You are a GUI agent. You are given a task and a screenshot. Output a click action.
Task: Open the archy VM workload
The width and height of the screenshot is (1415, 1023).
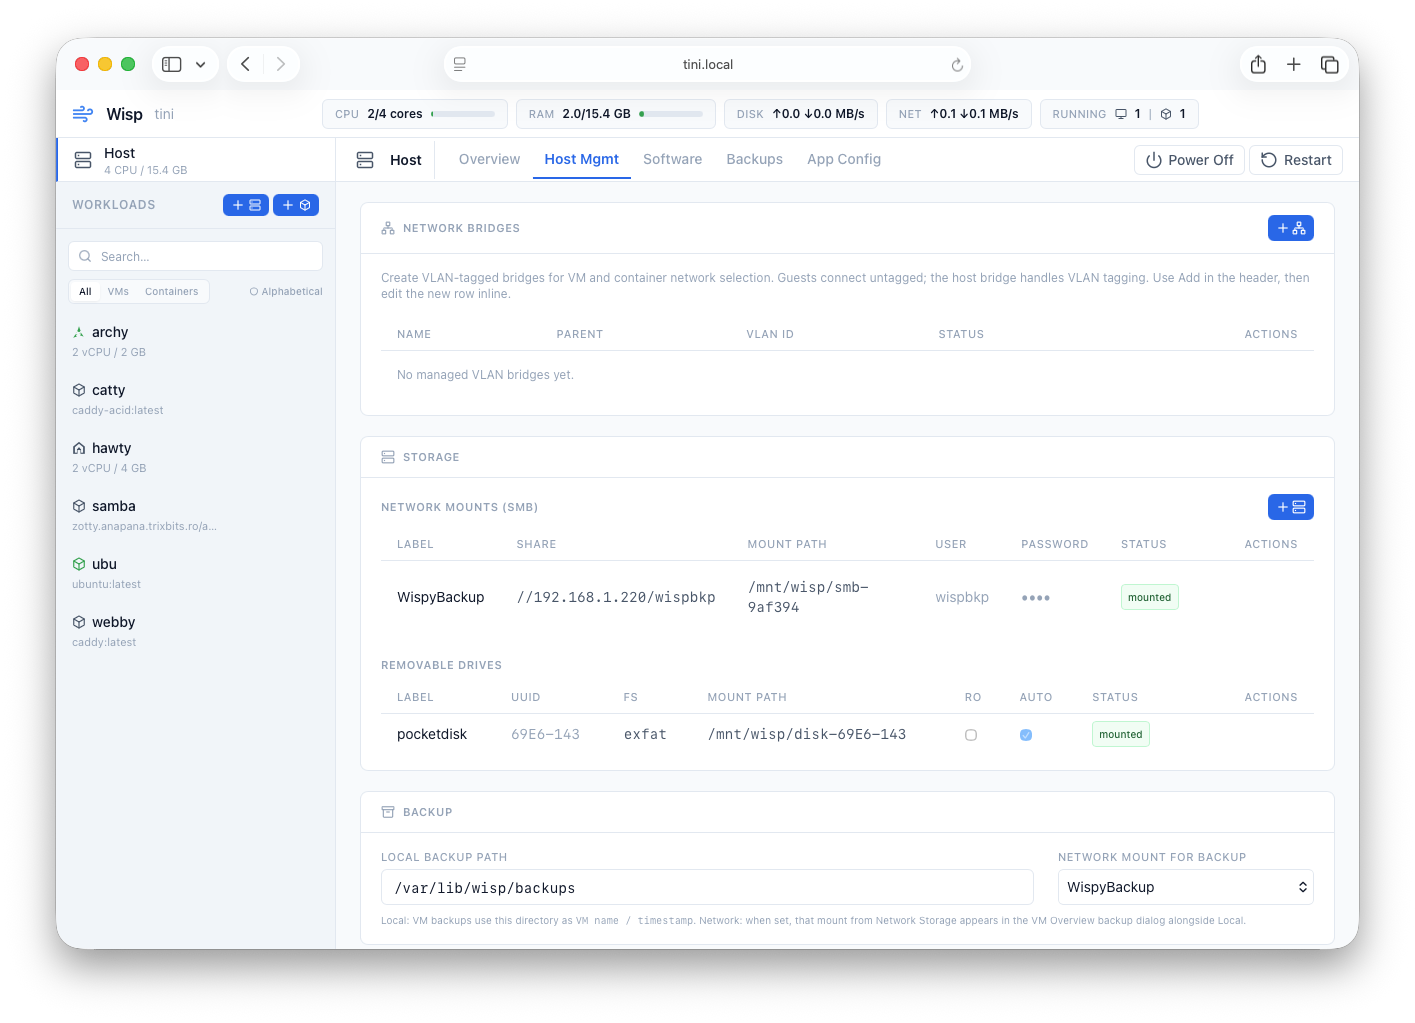196,341
